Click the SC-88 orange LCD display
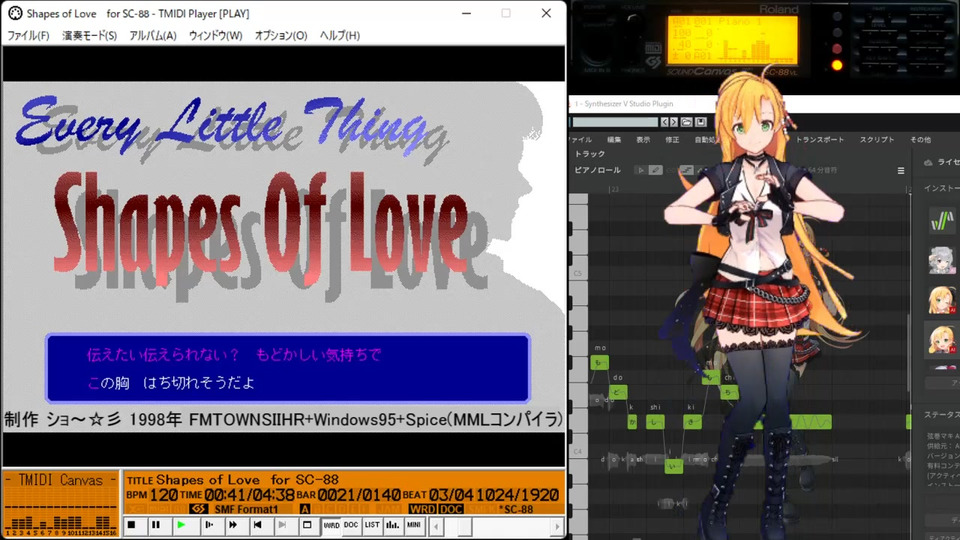960x540 pixels. [732, 39]
